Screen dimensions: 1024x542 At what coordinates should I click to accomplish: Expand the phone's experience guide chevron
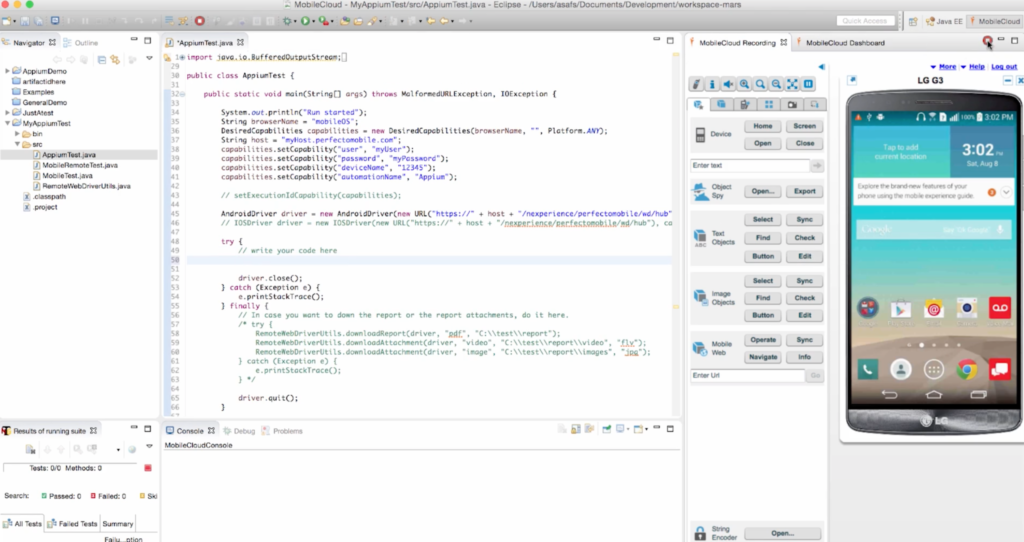point(1006,192)
